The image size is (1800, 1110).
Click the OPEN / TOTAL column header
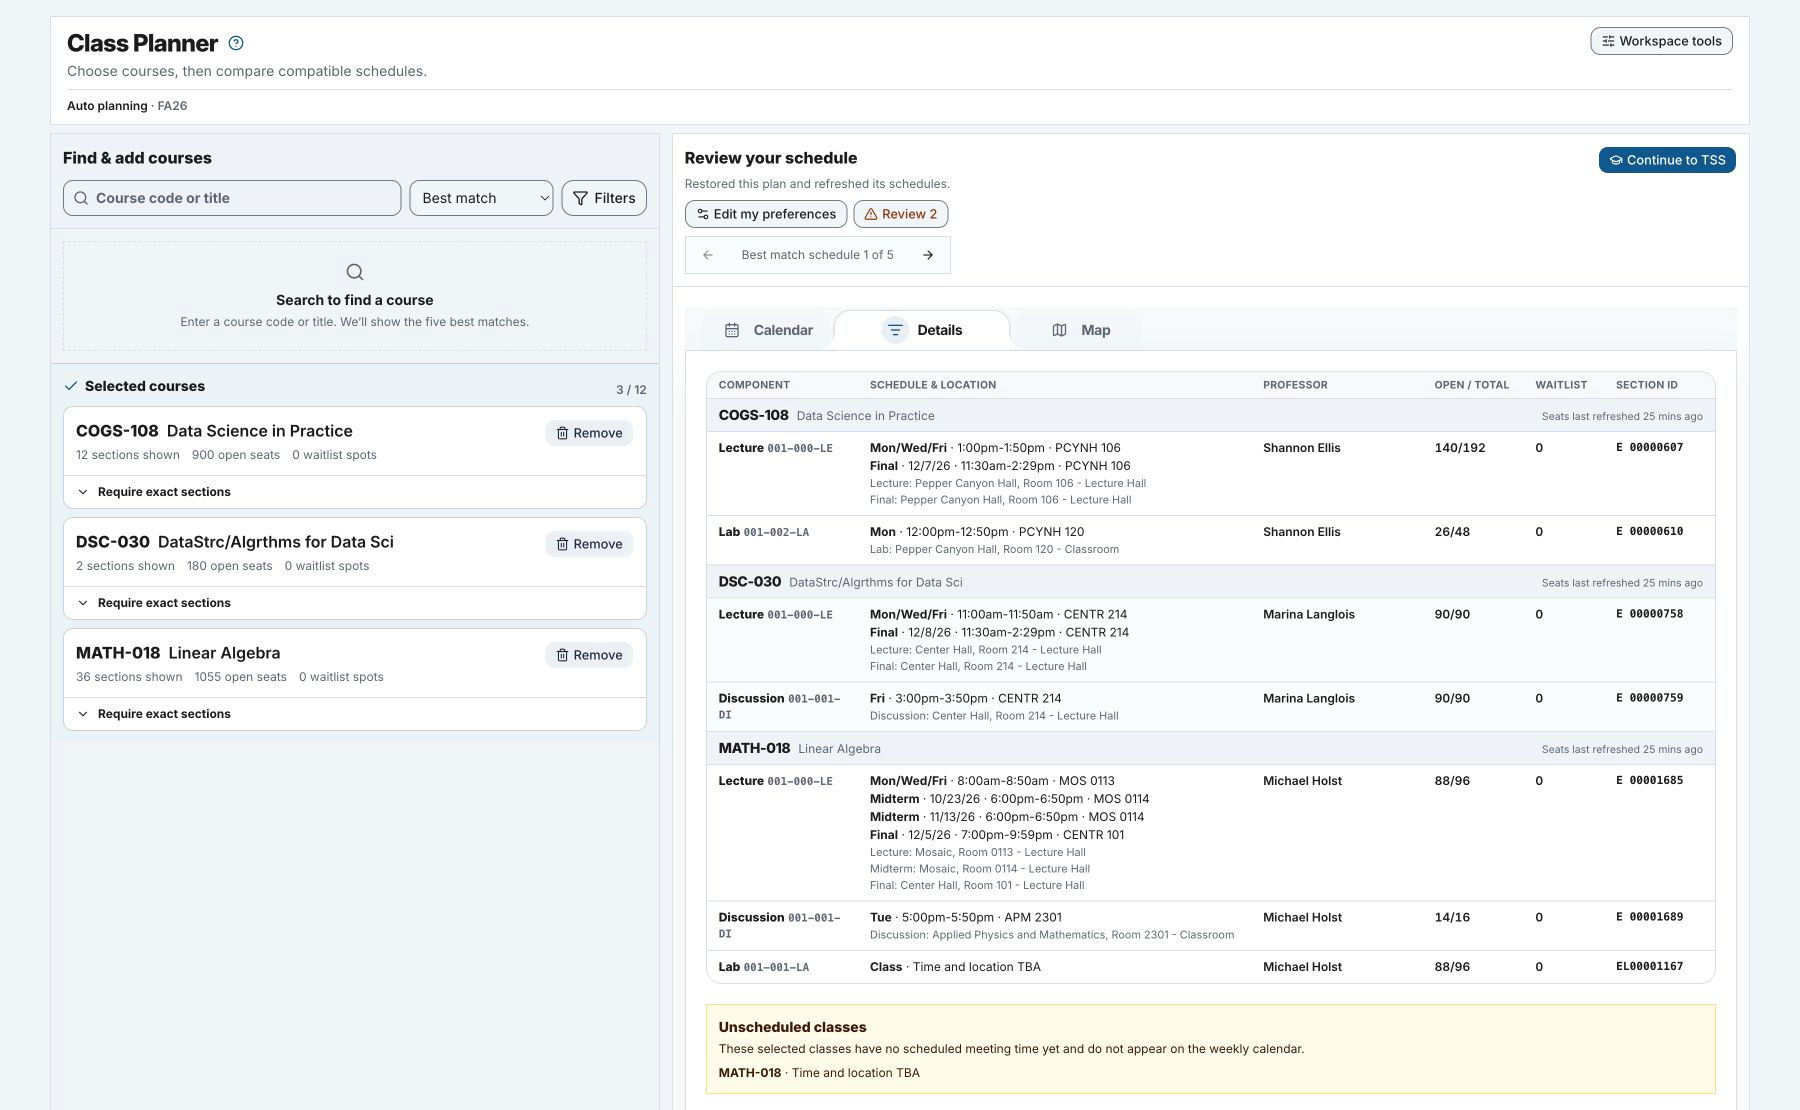1471,385
